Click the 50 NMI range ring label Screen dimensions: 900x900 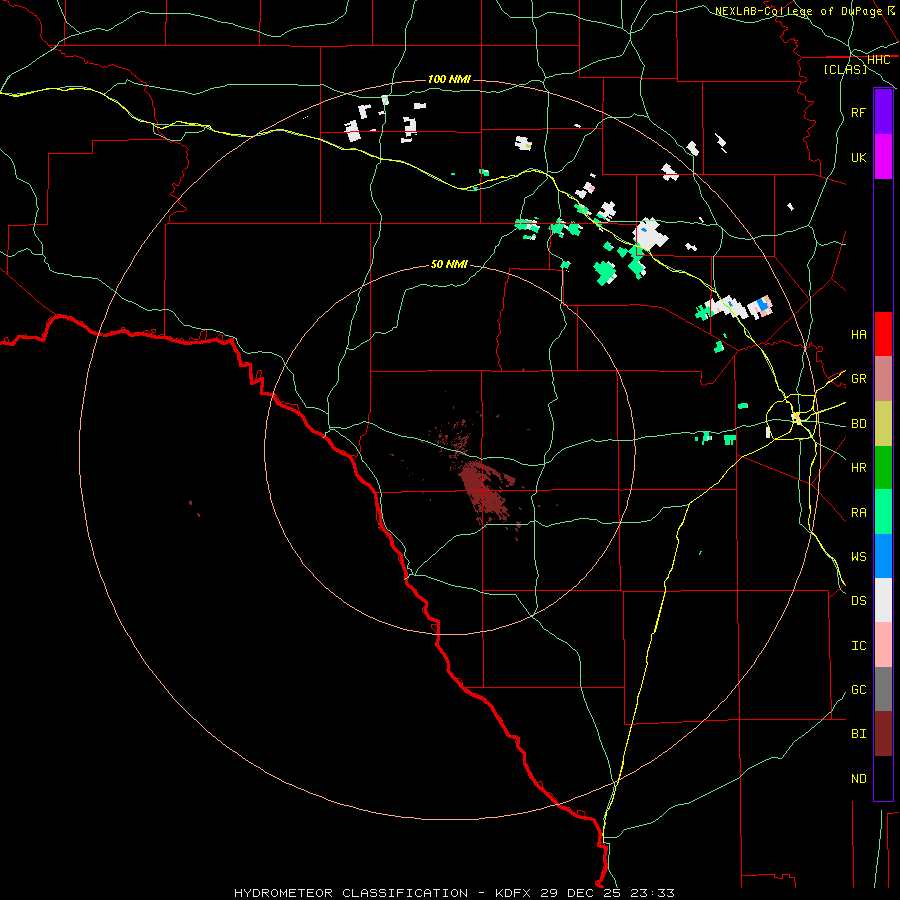point(449,264)
